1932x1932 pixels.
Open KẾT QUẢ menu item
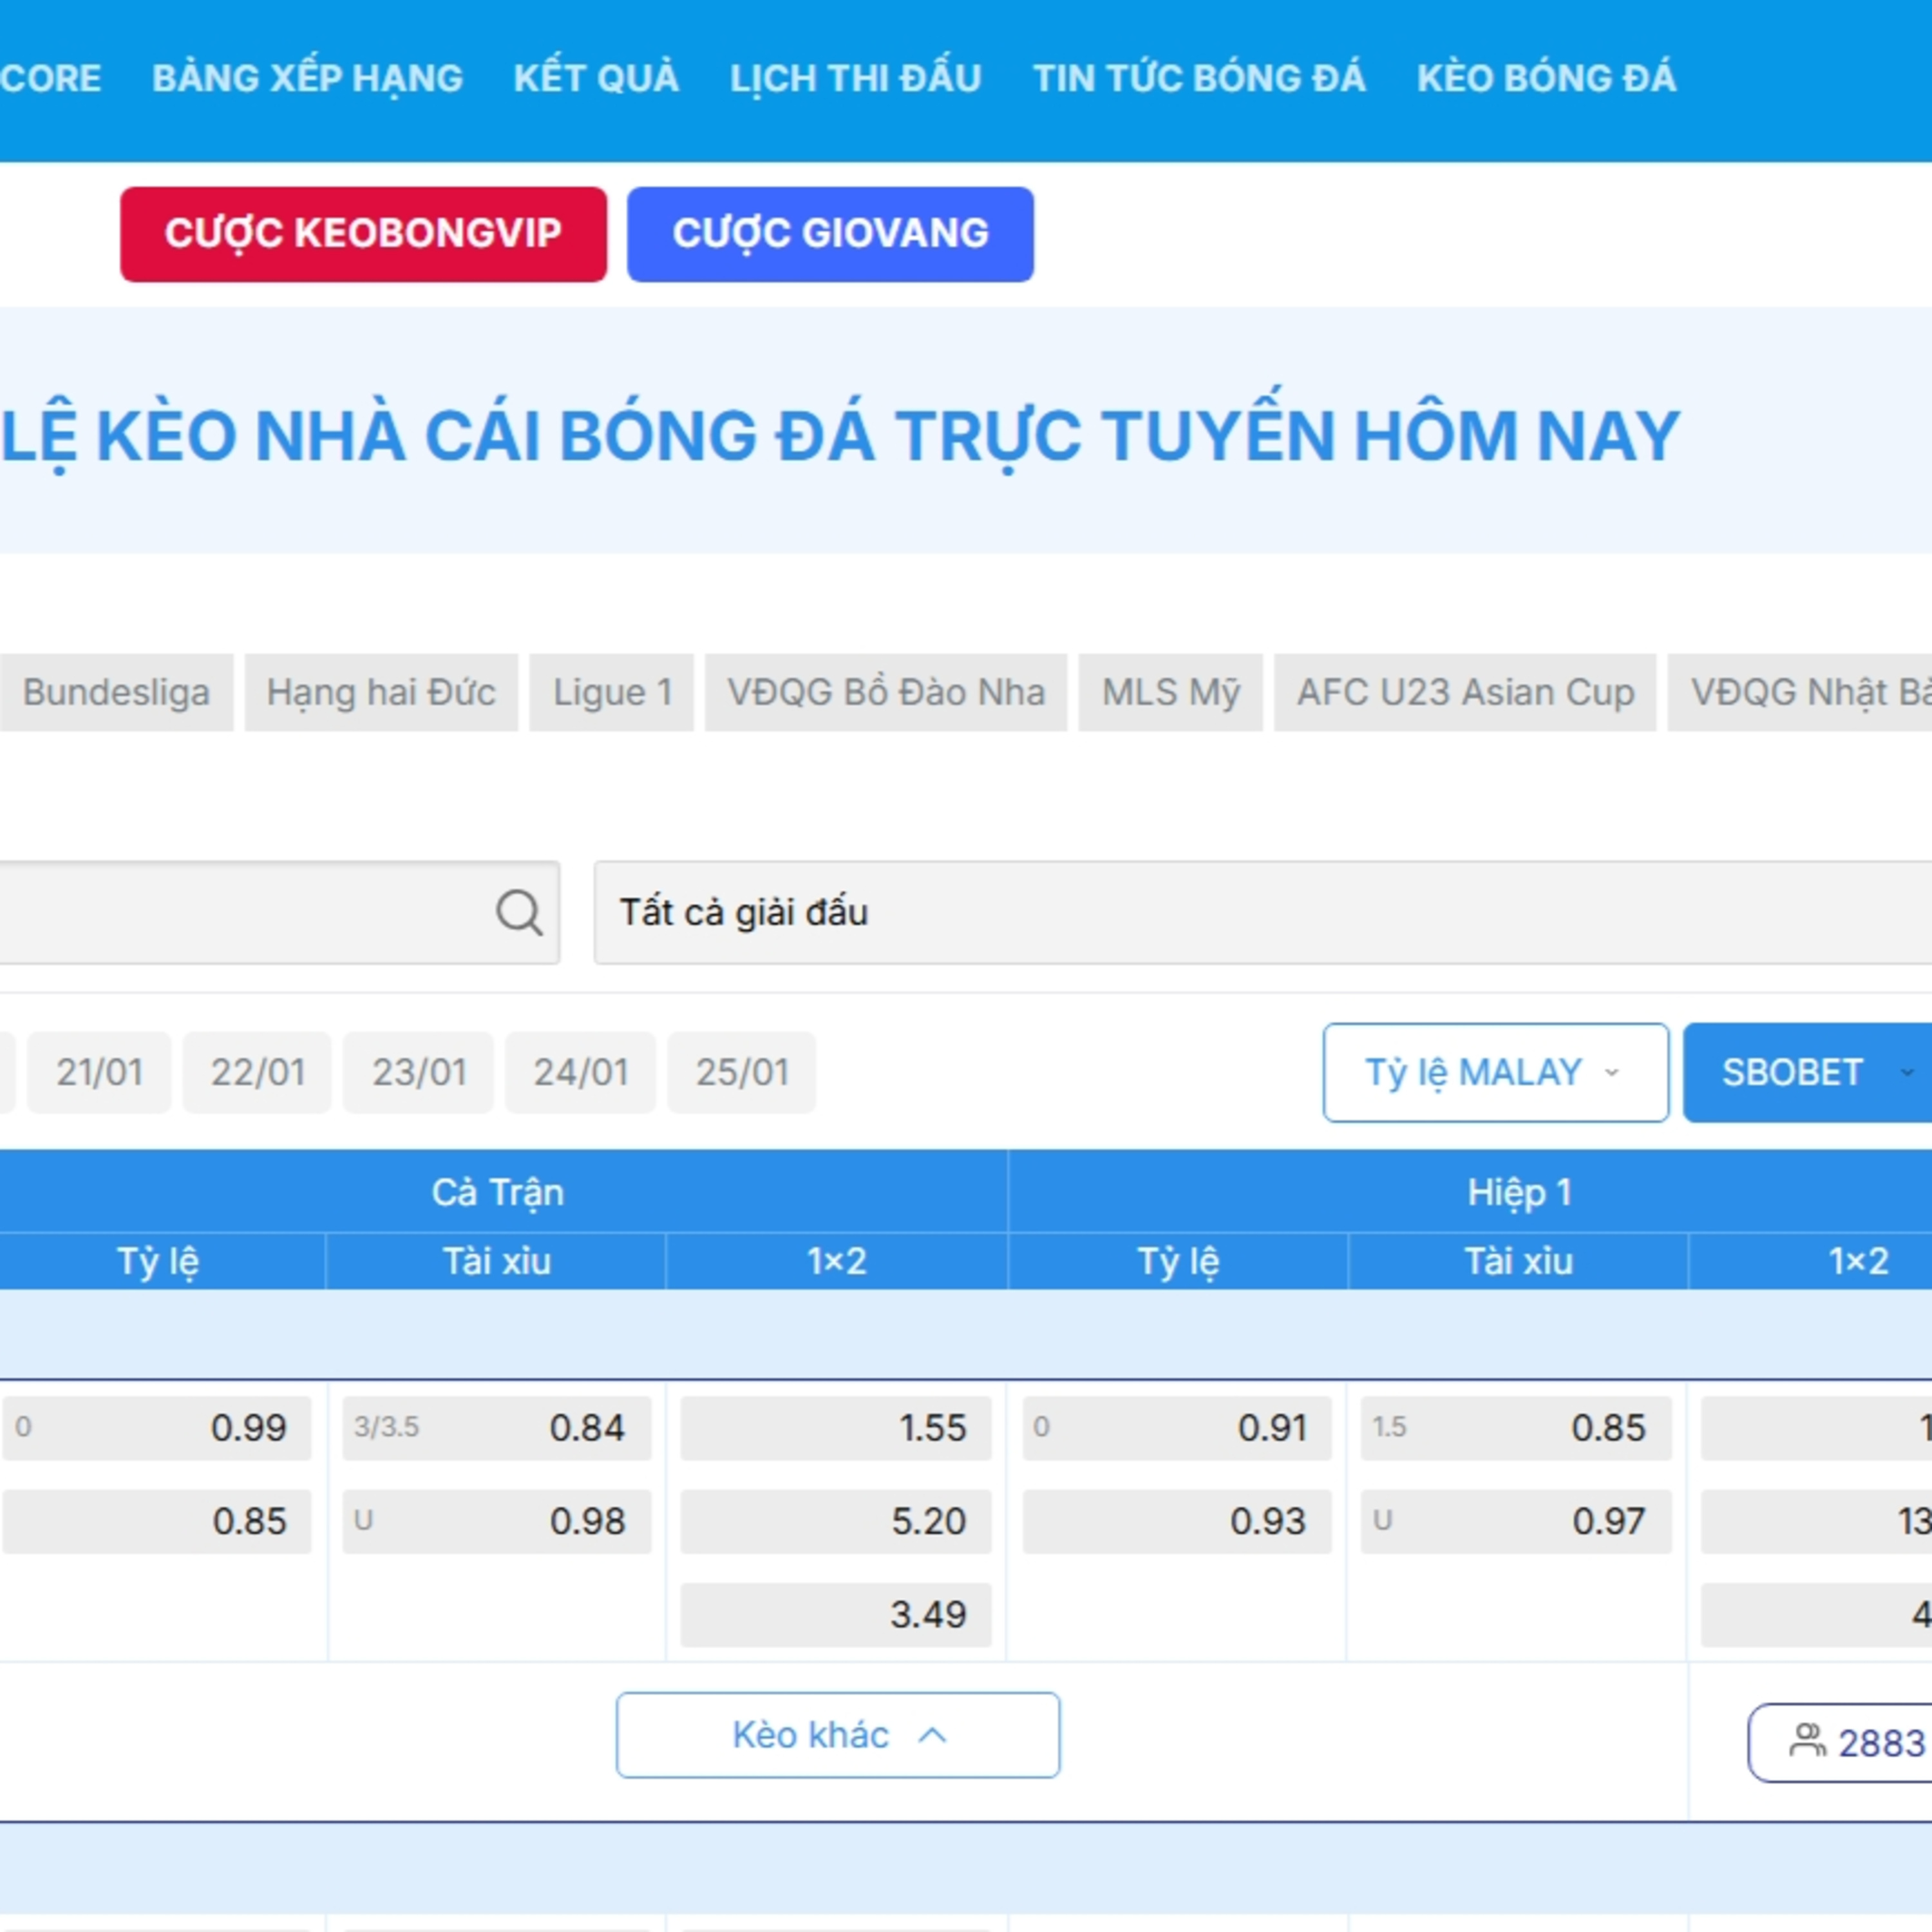coord(596,78)
